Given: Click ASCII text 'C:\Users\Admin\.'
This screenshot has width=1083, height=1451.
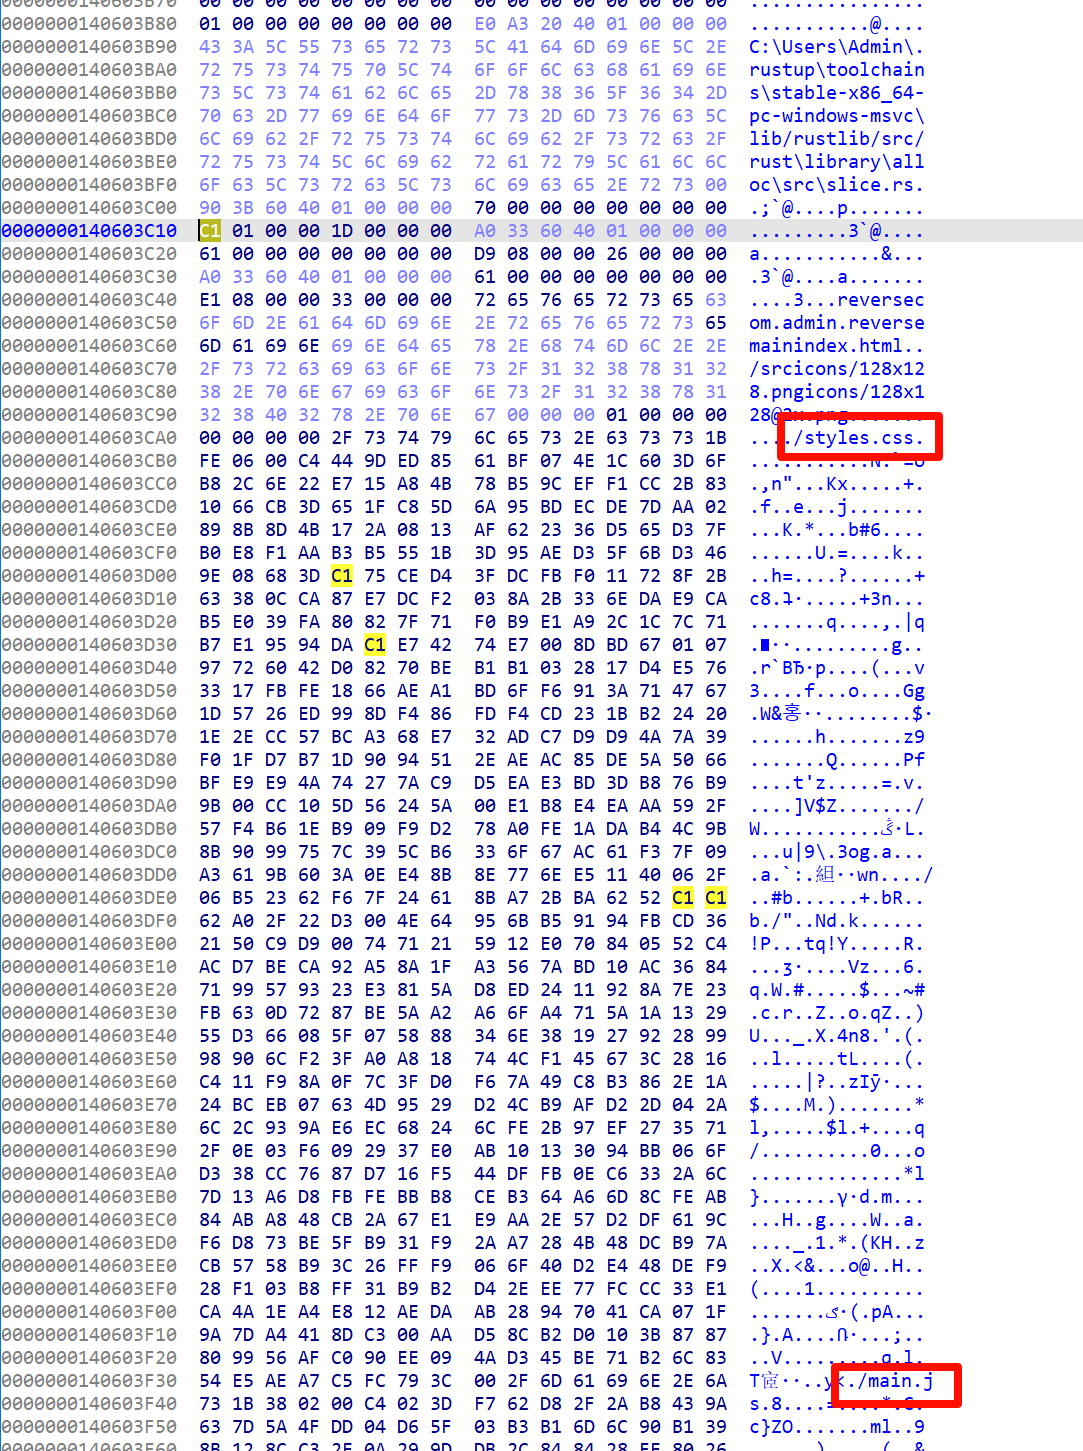Looking at the screenshot, I should point(836,47).
